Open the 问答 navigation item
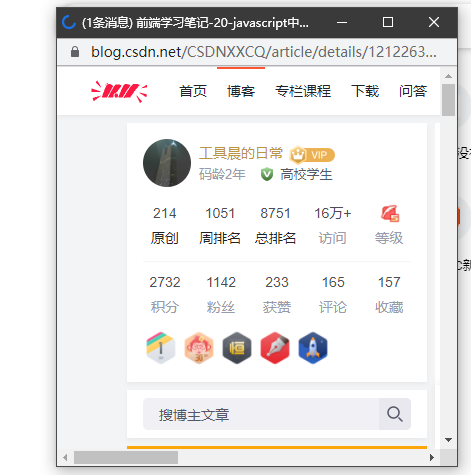 pos(413,91)
